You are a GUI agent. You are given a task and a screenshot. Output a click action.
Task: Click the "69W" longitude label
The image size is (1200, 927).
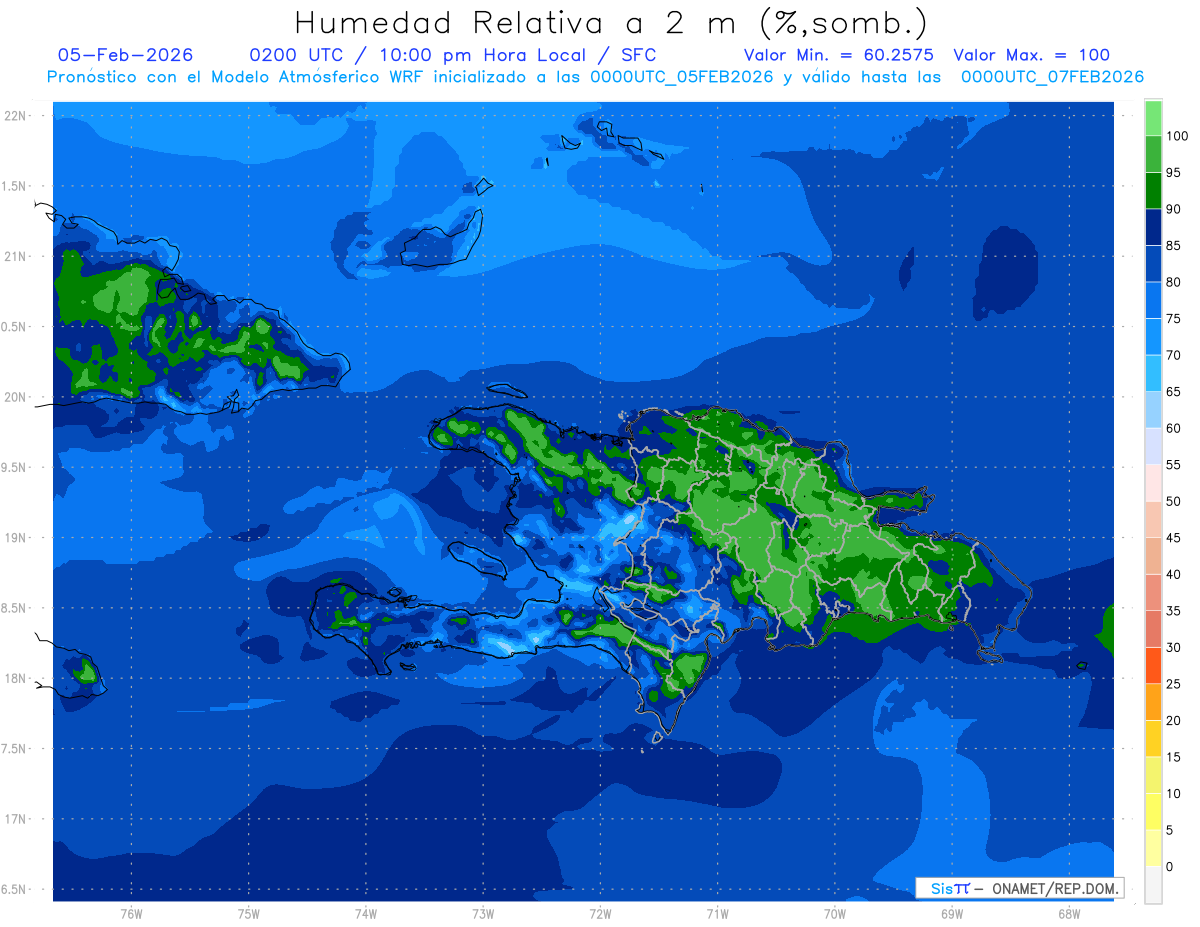click(x=952, y=914)
